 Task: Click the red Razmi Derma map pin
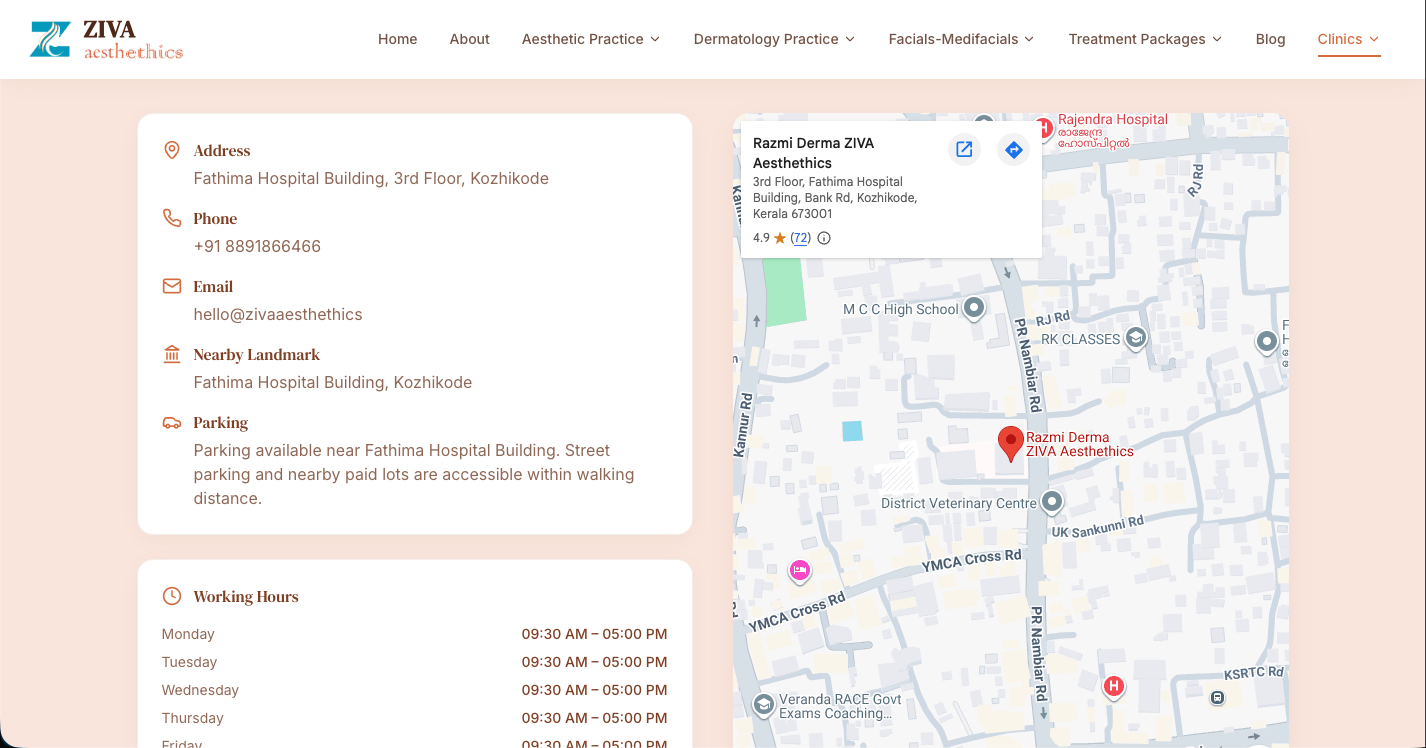(x=1011, y=443)
